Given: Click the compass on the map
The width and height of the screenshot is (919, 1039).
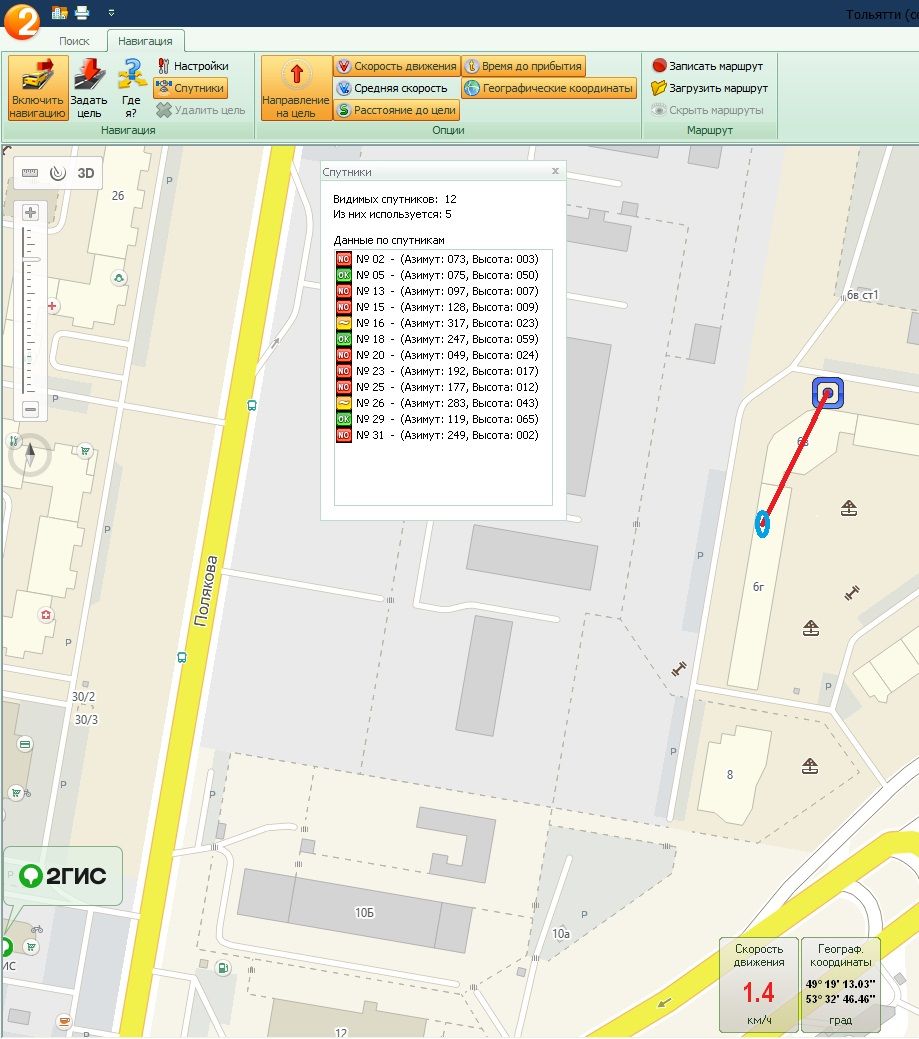Looking at the screenshot, I should click(x=30, y=456).
